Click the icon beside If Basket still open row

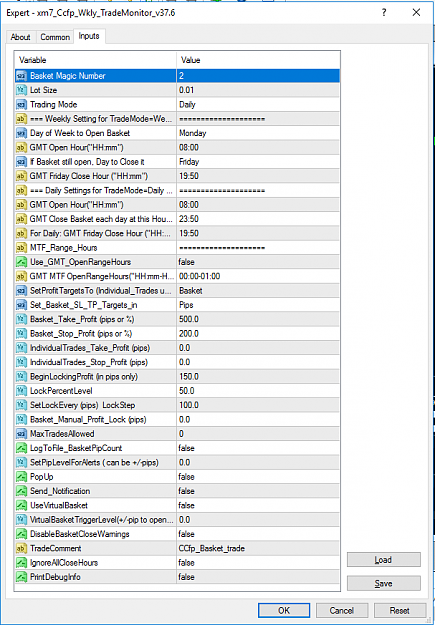tap(21, 162)
